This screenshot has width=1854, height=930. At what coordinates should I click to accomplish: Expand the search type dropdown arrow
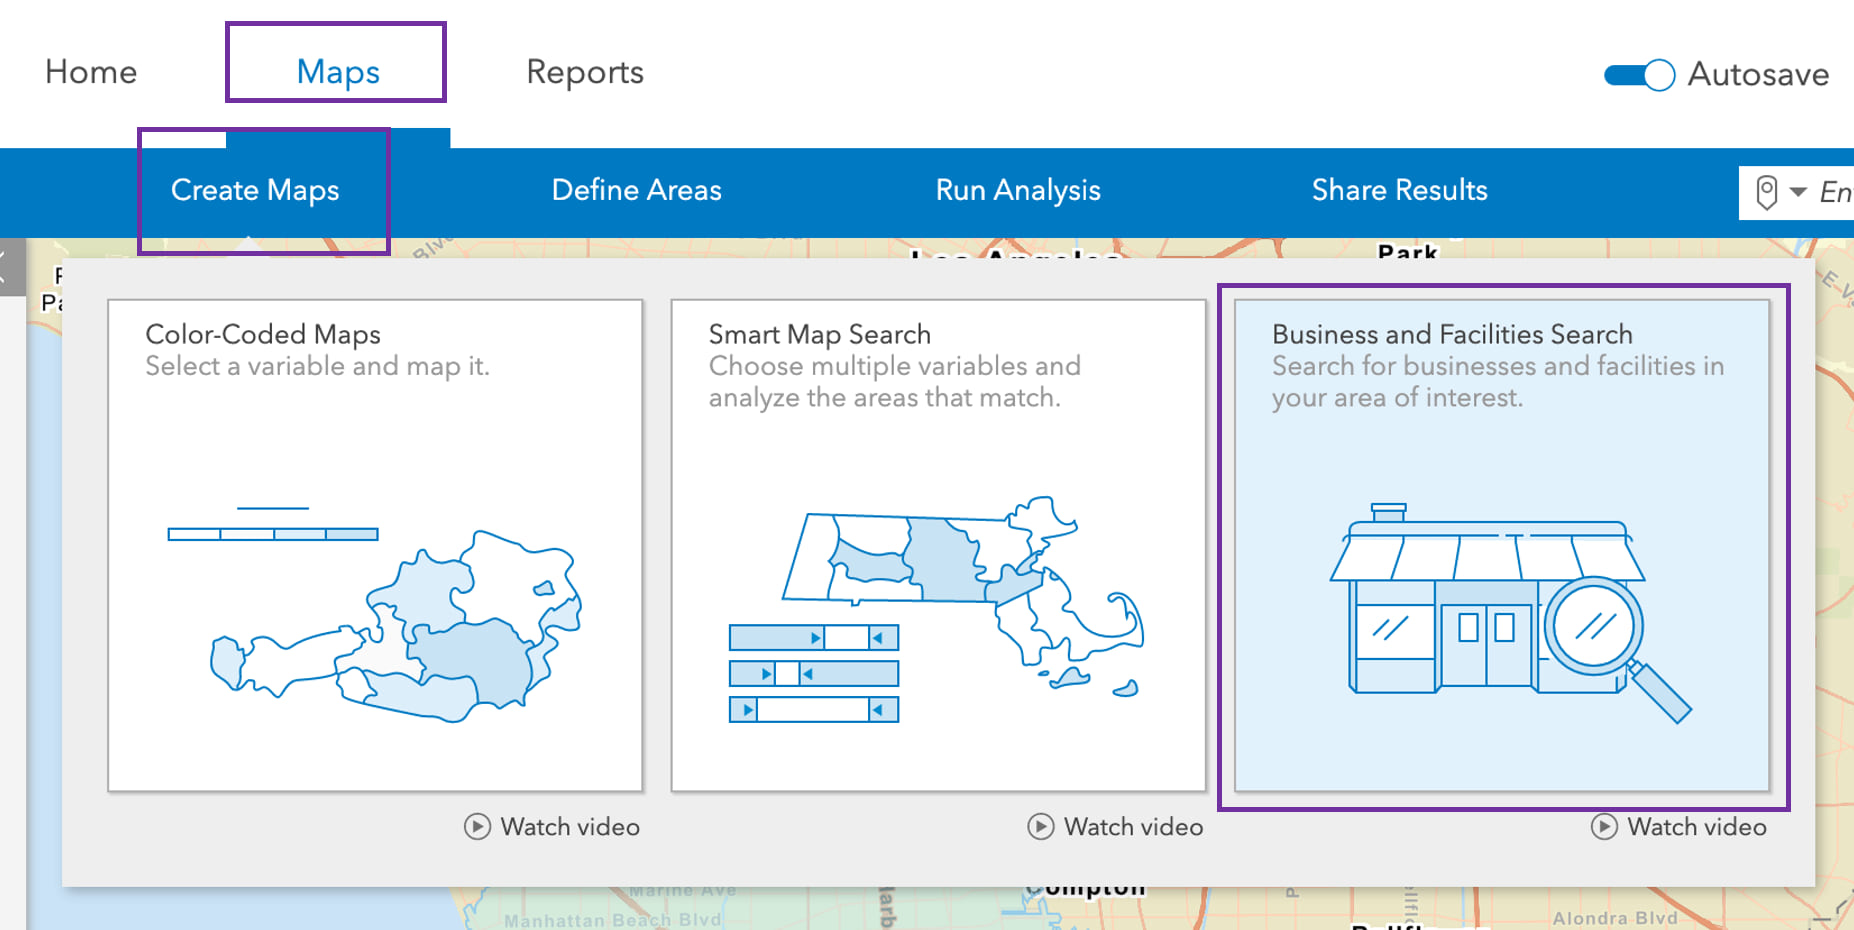[x=1798, y=192]
